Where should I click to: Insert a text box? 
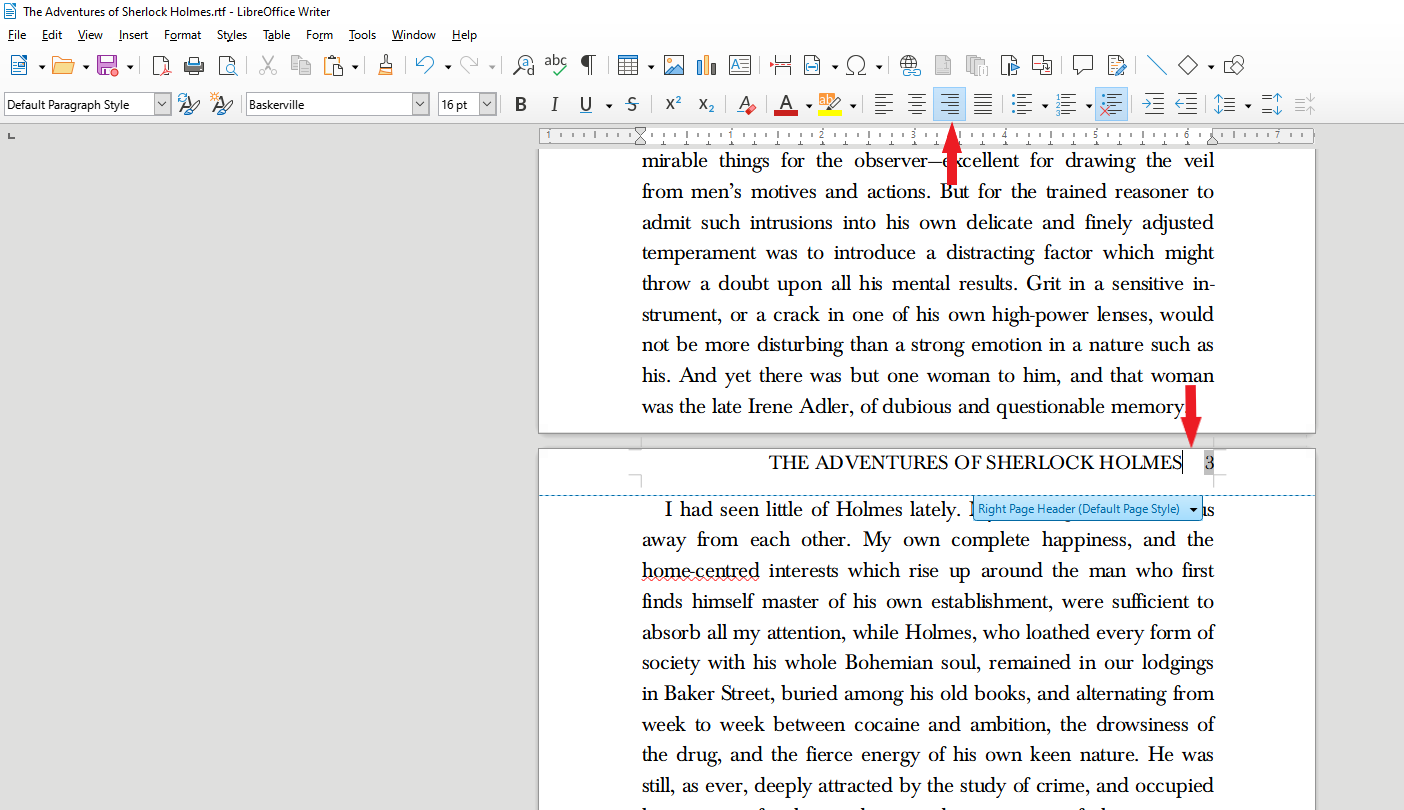[740, 66]
